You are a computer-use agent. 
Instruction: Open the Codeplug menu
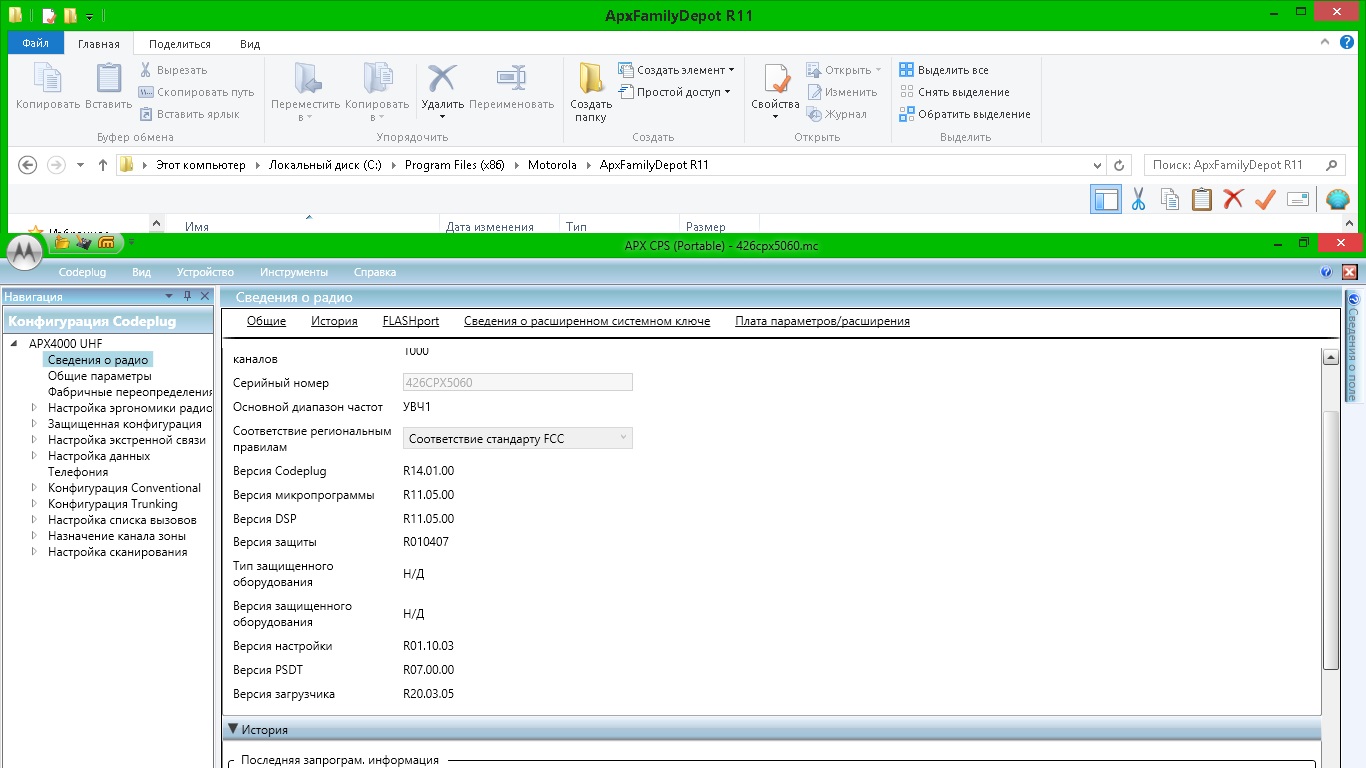[82, 272]
